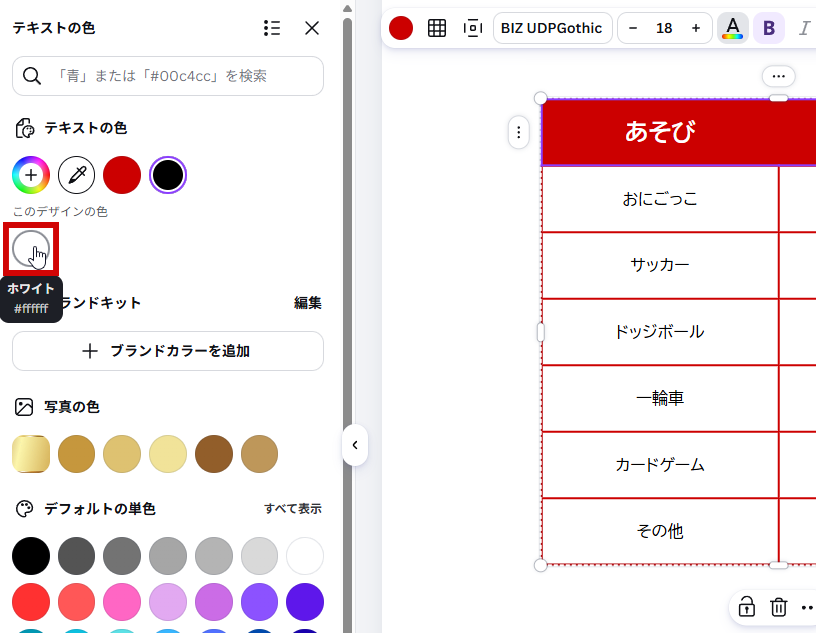Add a brand color button

pyautogui.click(x=168, y=351)
